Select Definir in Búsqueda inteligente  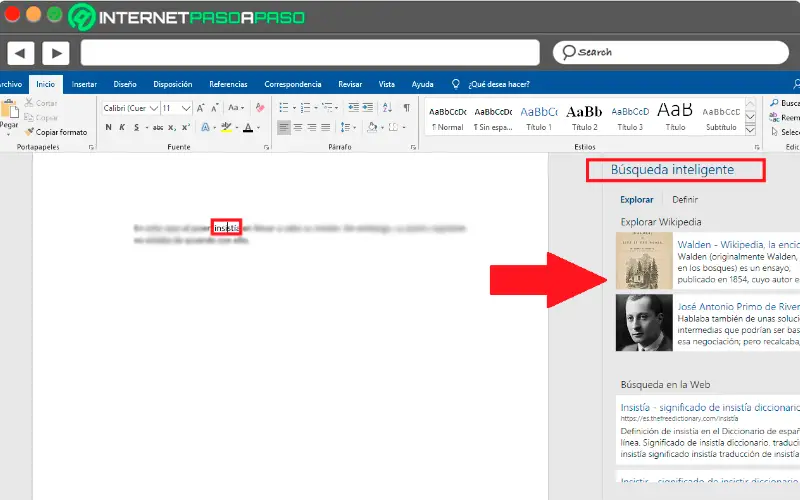tap(685, 199)
